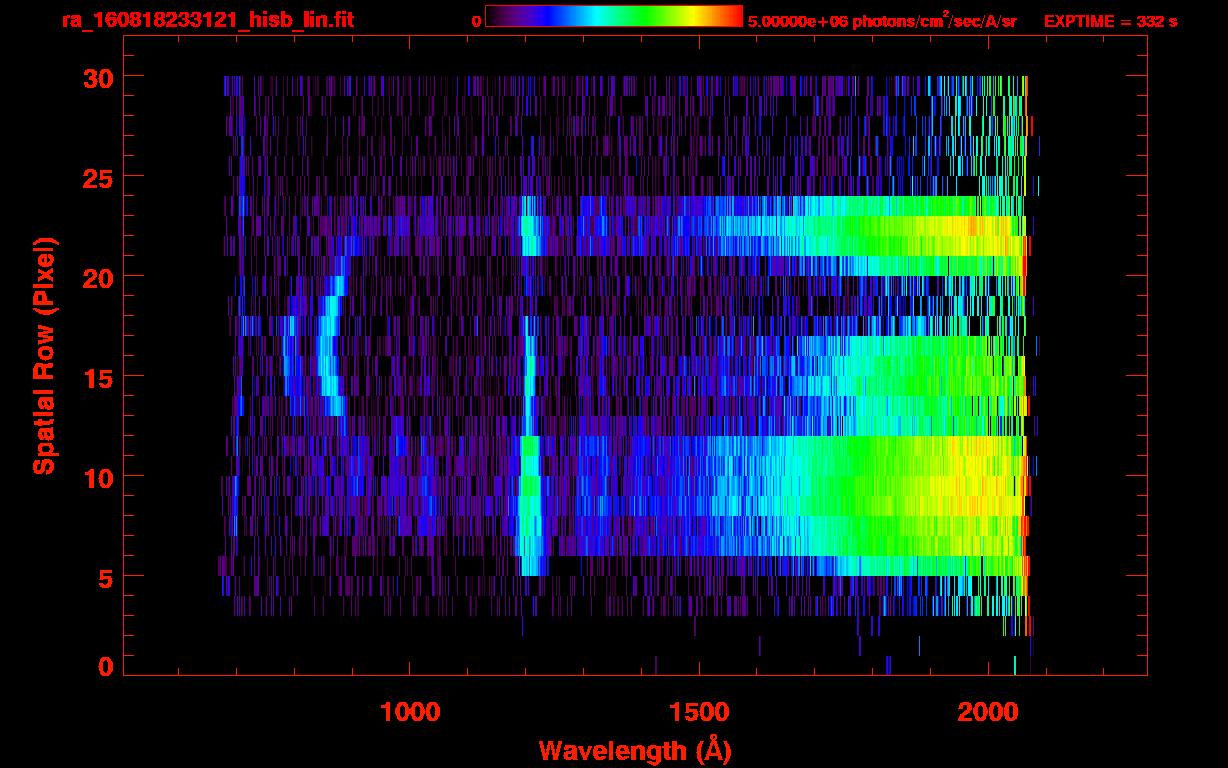Click the color bar minimum value 0
The image size is (1228, 768).
pos(476,21)
